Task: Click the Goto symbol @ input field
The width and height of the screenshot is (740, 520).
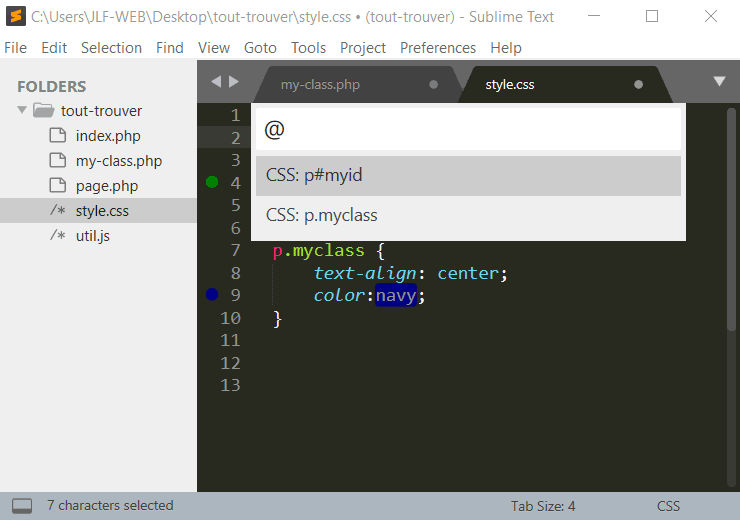Action: tap(468, 129)
